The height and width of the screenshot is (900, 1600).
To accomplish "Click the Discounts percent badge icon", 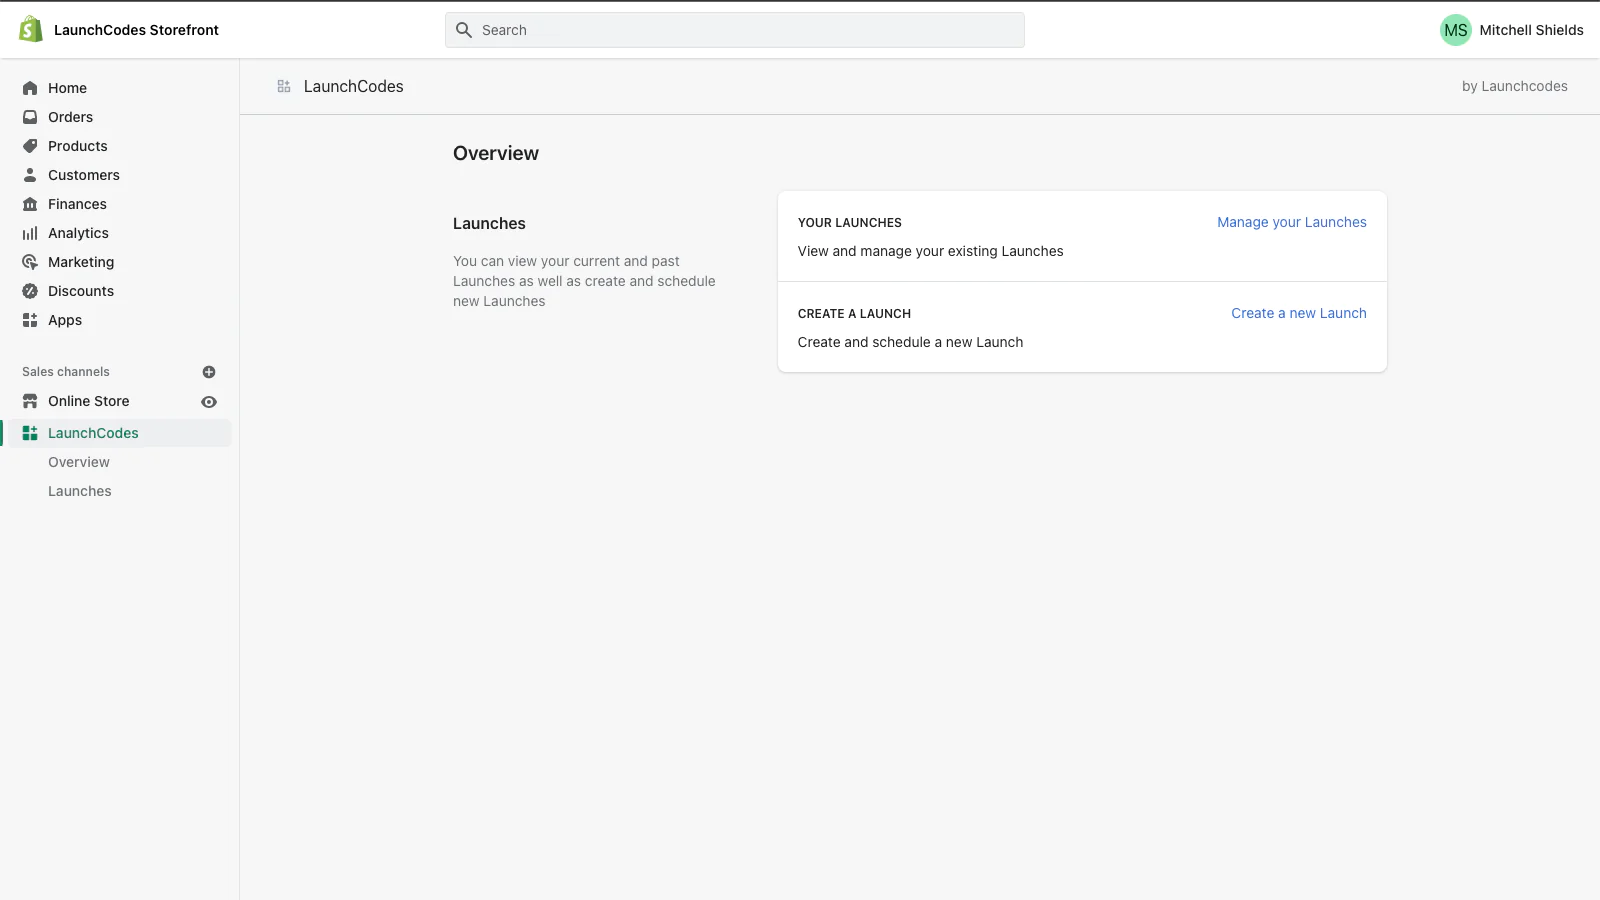I will click(x=30, y=291).
